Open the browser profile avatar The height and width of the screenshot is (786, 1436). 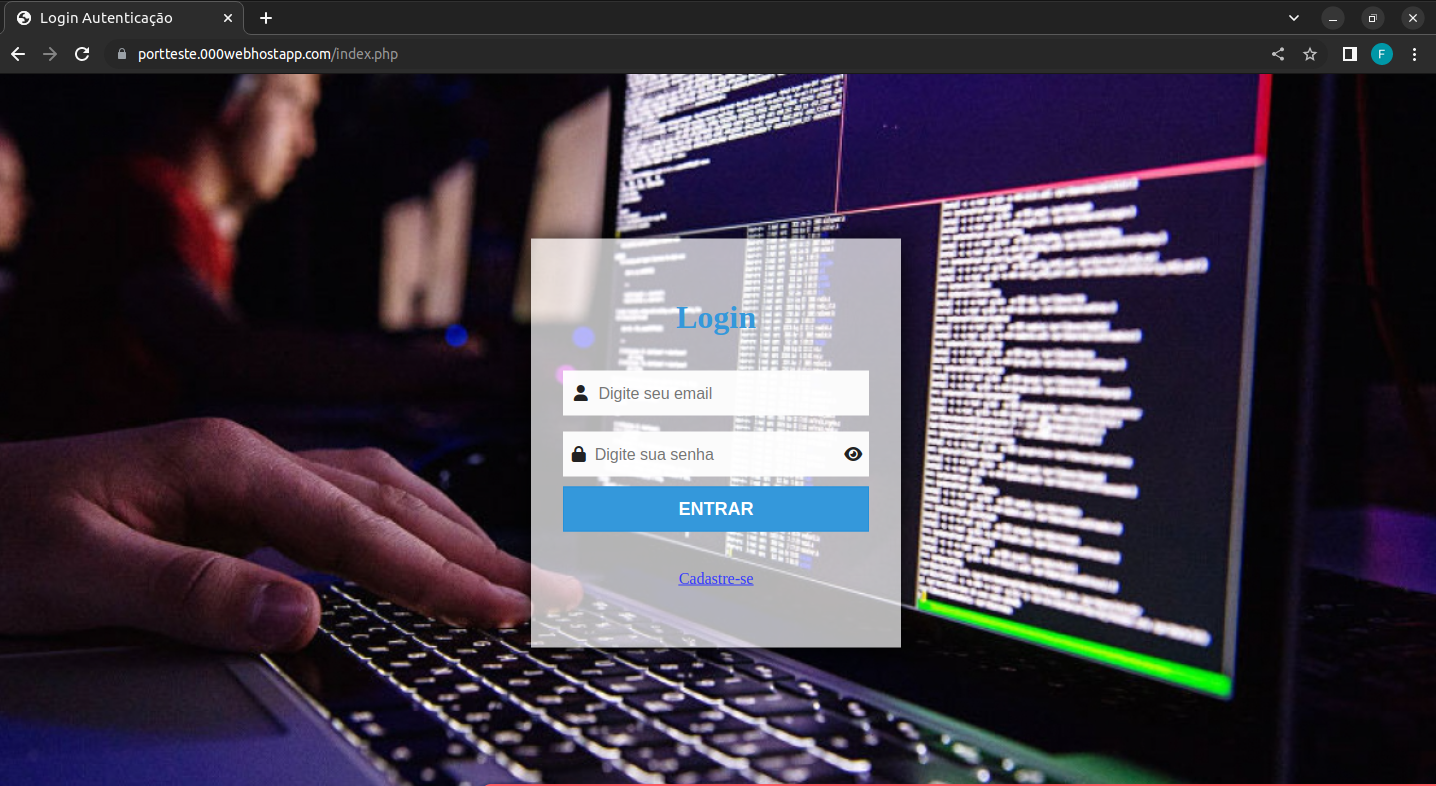pyautogui.click(x=1381, y=54)
